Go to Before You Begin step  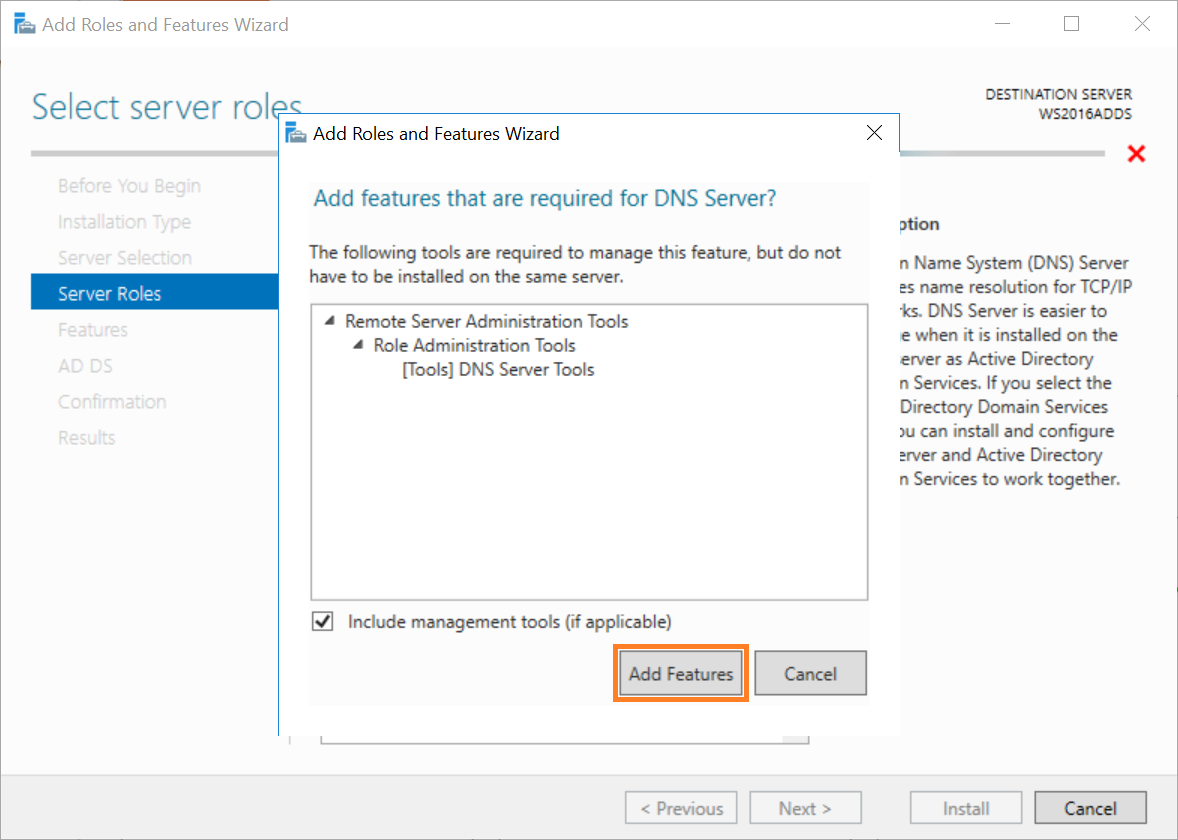pyautogui.click(x=129, y=186)
